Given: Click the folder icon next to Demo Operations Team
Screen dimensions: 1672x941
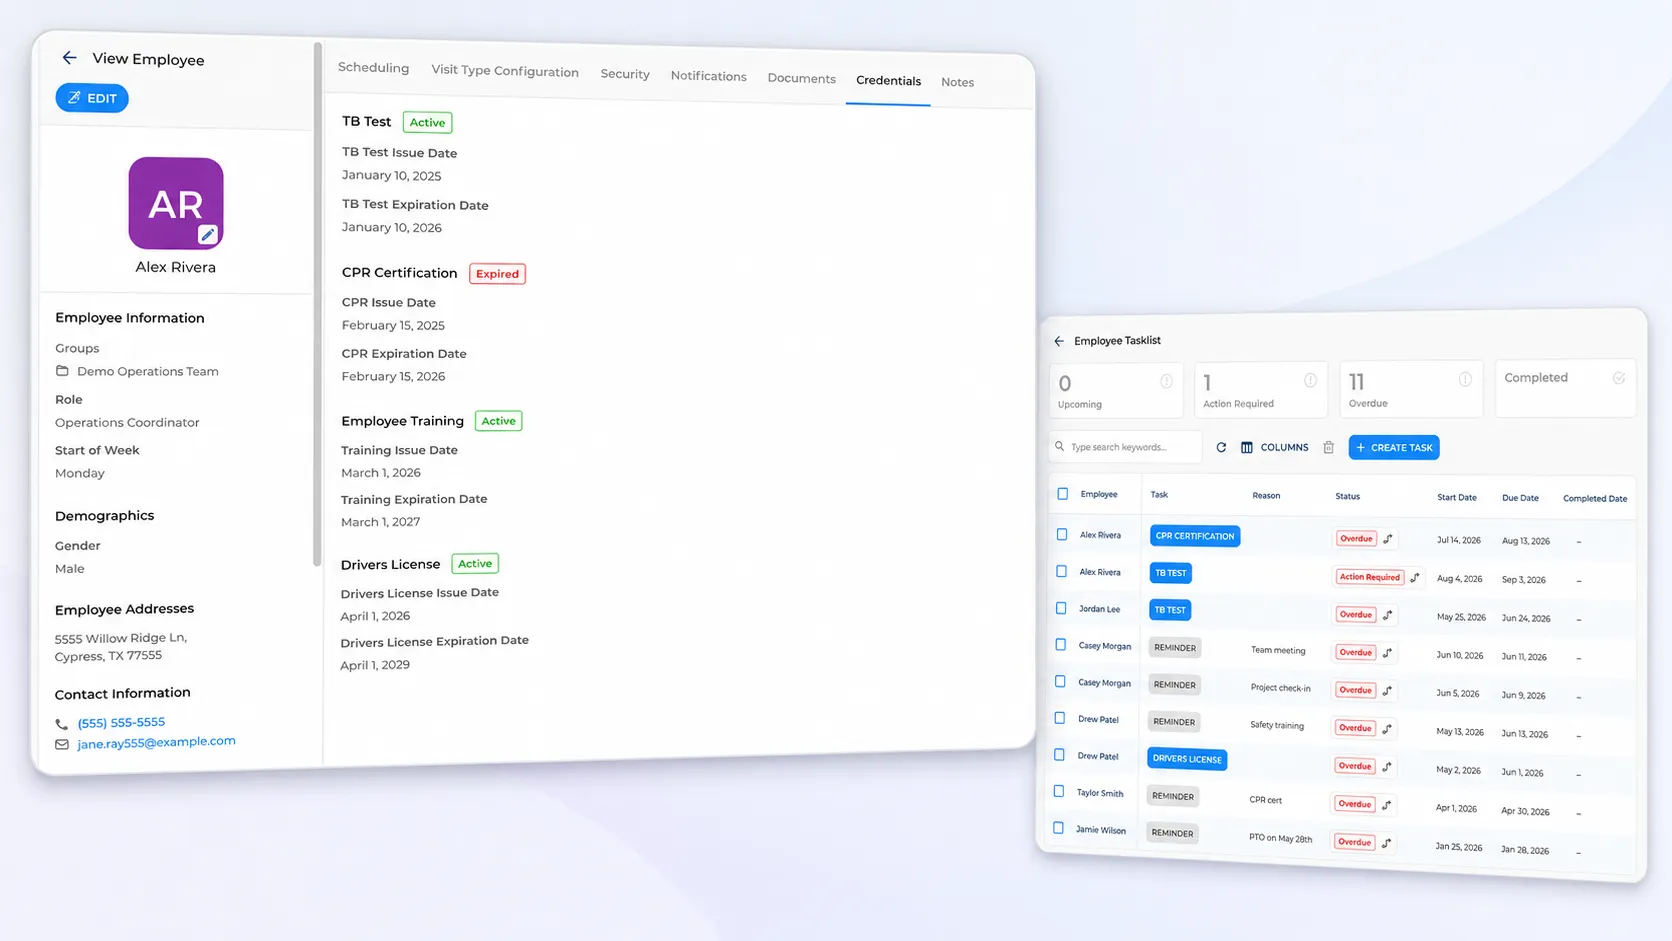Looking at the screenshot, I should tap(62, 371).
